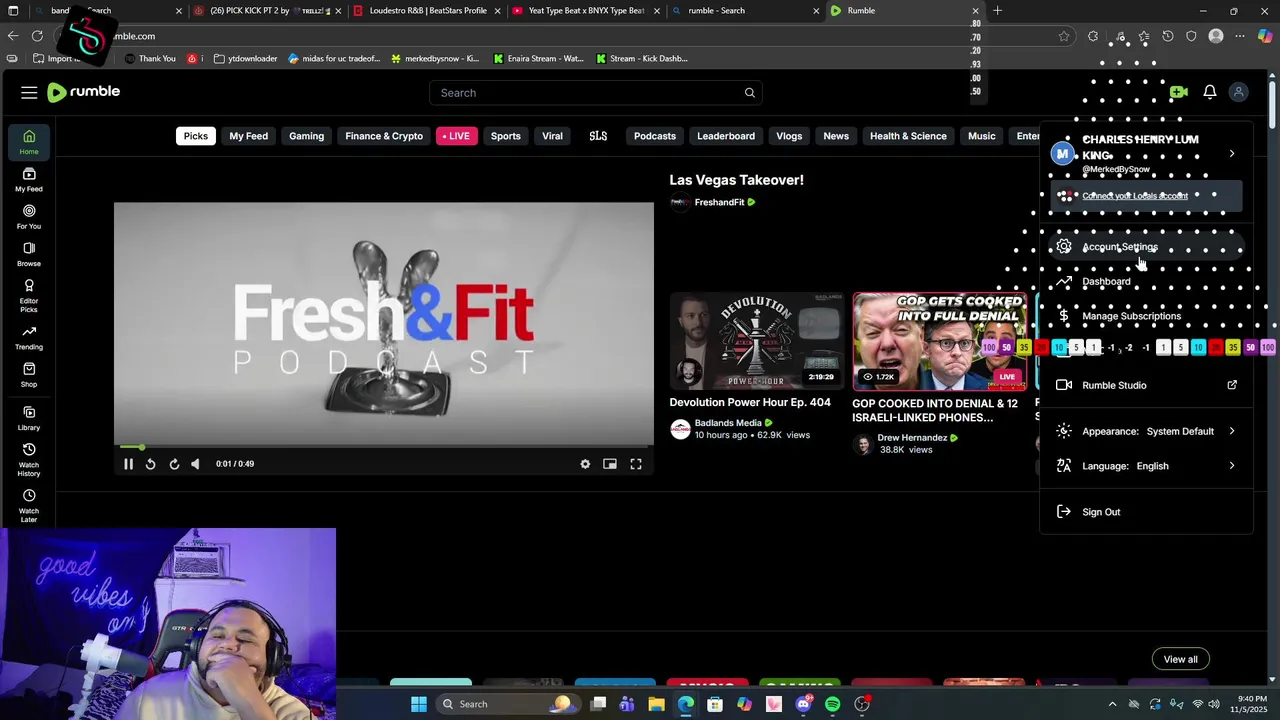Expand the profile chevron beside Charles Henry Lum King
Image resolution: width=1280 pixels, height=720 pixels.
[x=1232, y=154]
